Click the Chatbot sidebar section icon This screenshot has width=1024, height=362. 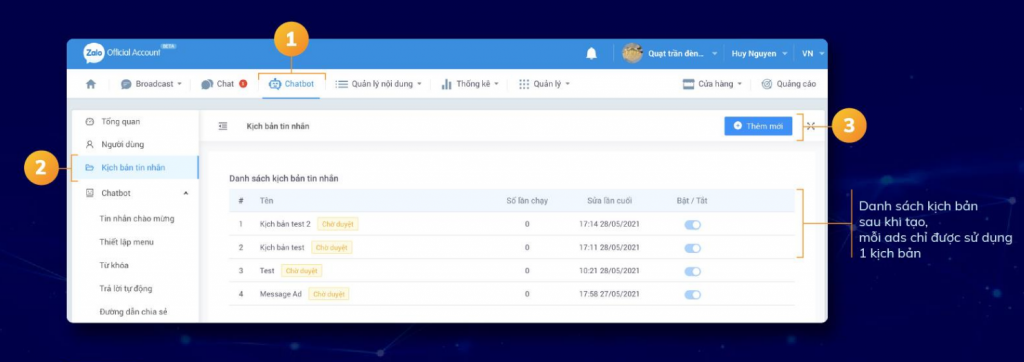pos(90,193)
